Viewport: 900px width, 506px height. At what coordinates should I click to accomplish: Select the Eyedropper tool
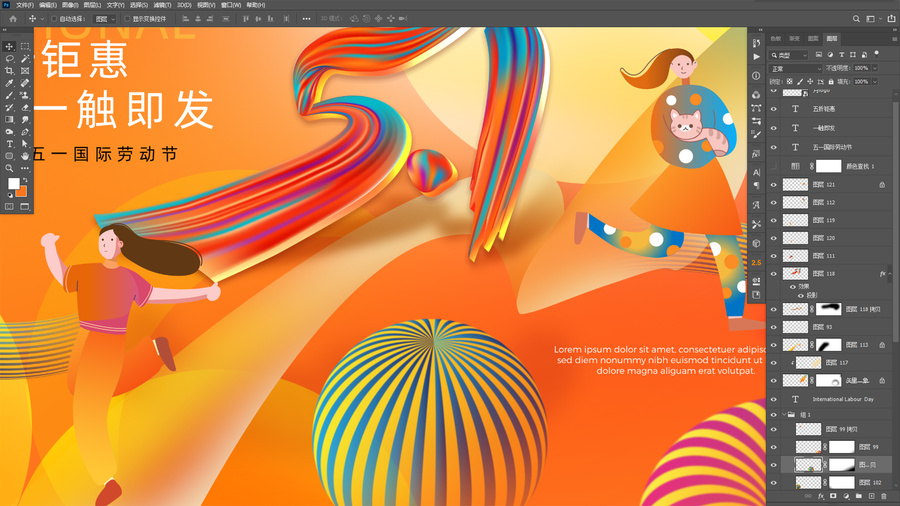[x=9, y=83]
